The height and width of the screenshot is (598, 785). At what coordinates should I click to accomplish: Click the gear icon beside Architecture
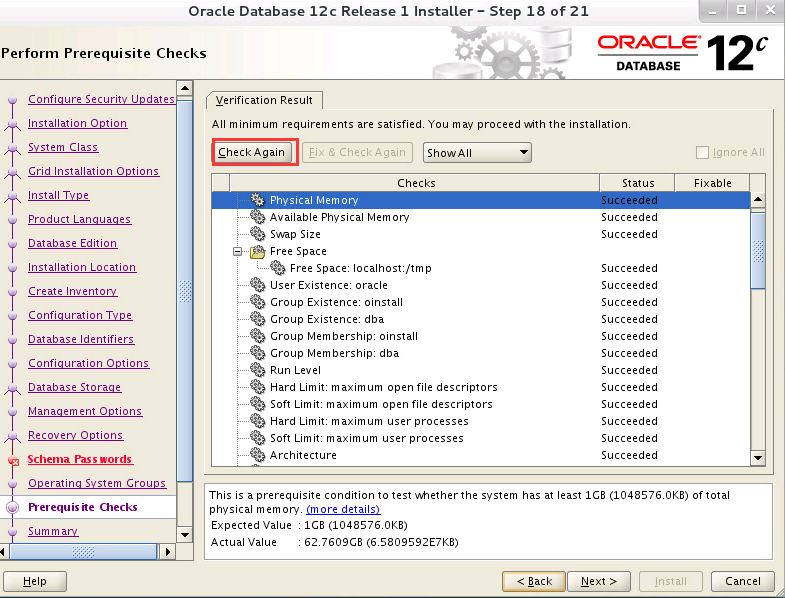(x=257, y=455)
